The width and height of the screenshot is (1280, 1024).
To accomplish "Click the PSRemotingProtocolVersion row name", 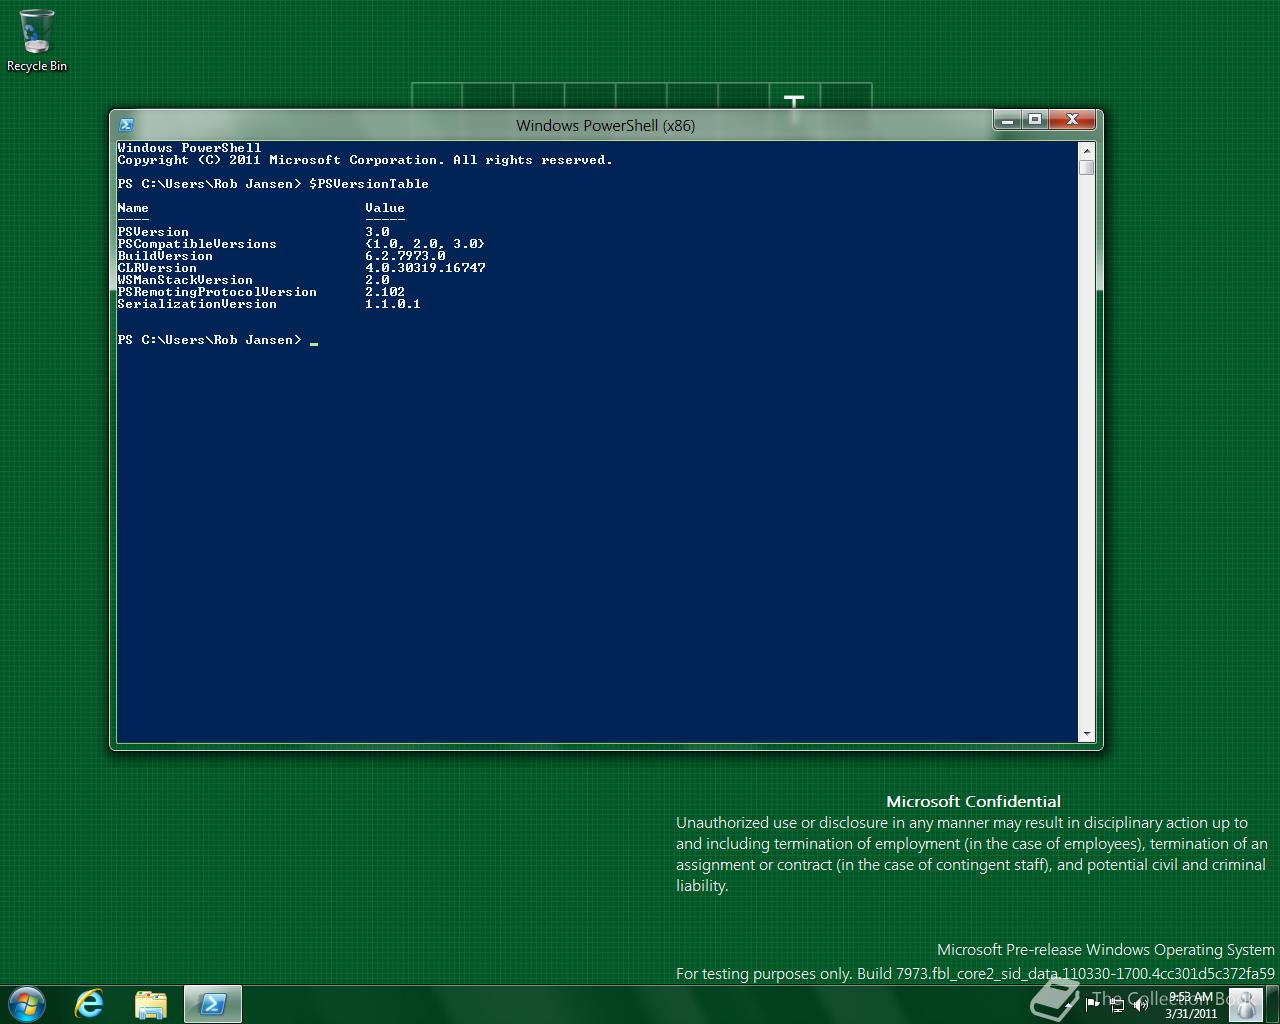I will click(x=217, y=292).
